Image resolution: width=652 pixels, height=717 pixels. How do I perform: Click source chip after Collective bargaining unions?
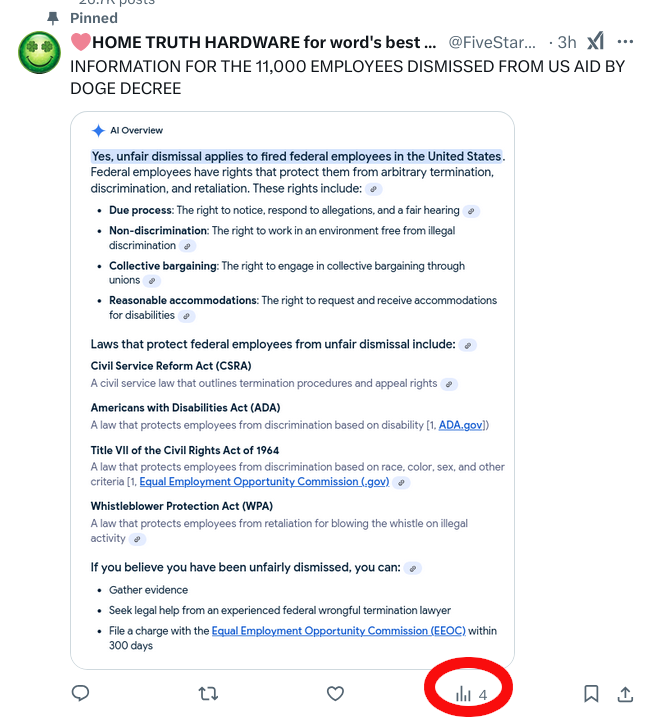tap(152, 281)
